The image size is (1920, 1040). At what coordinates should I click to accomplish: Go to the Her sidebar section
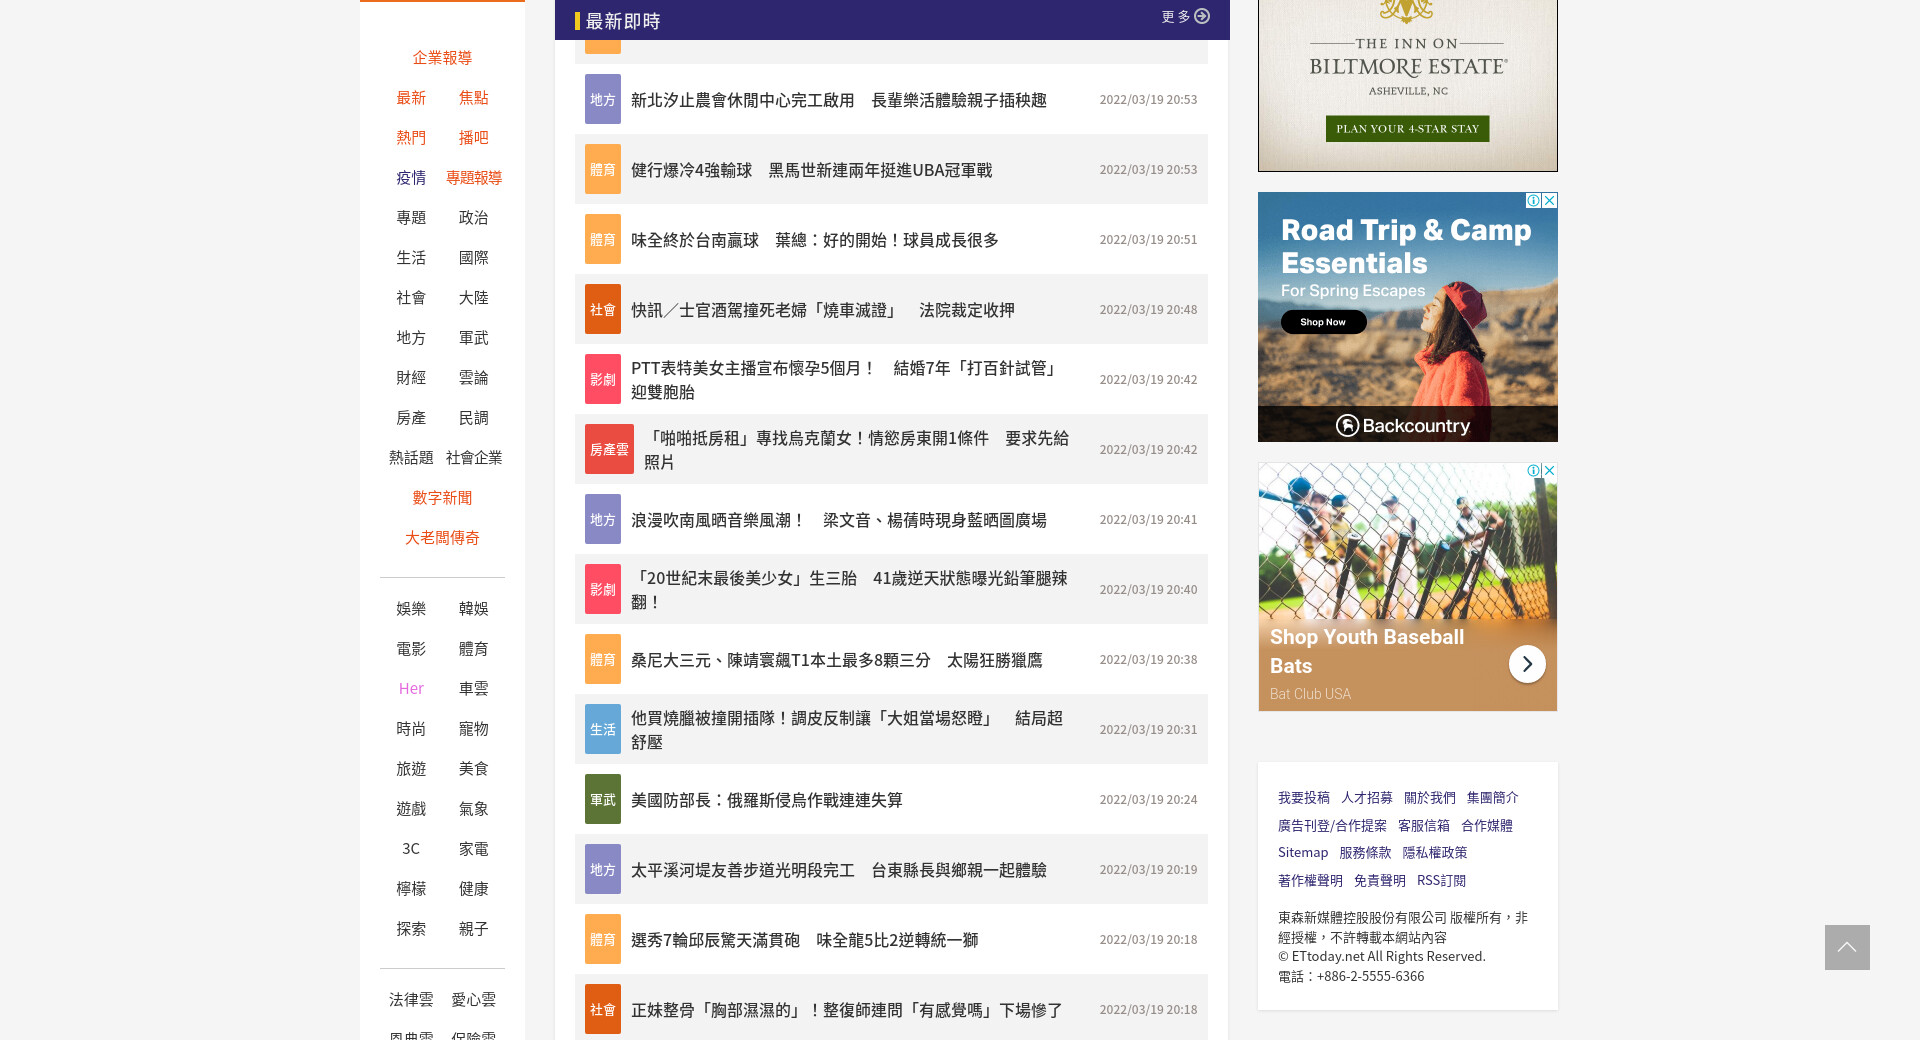[411, 689]
